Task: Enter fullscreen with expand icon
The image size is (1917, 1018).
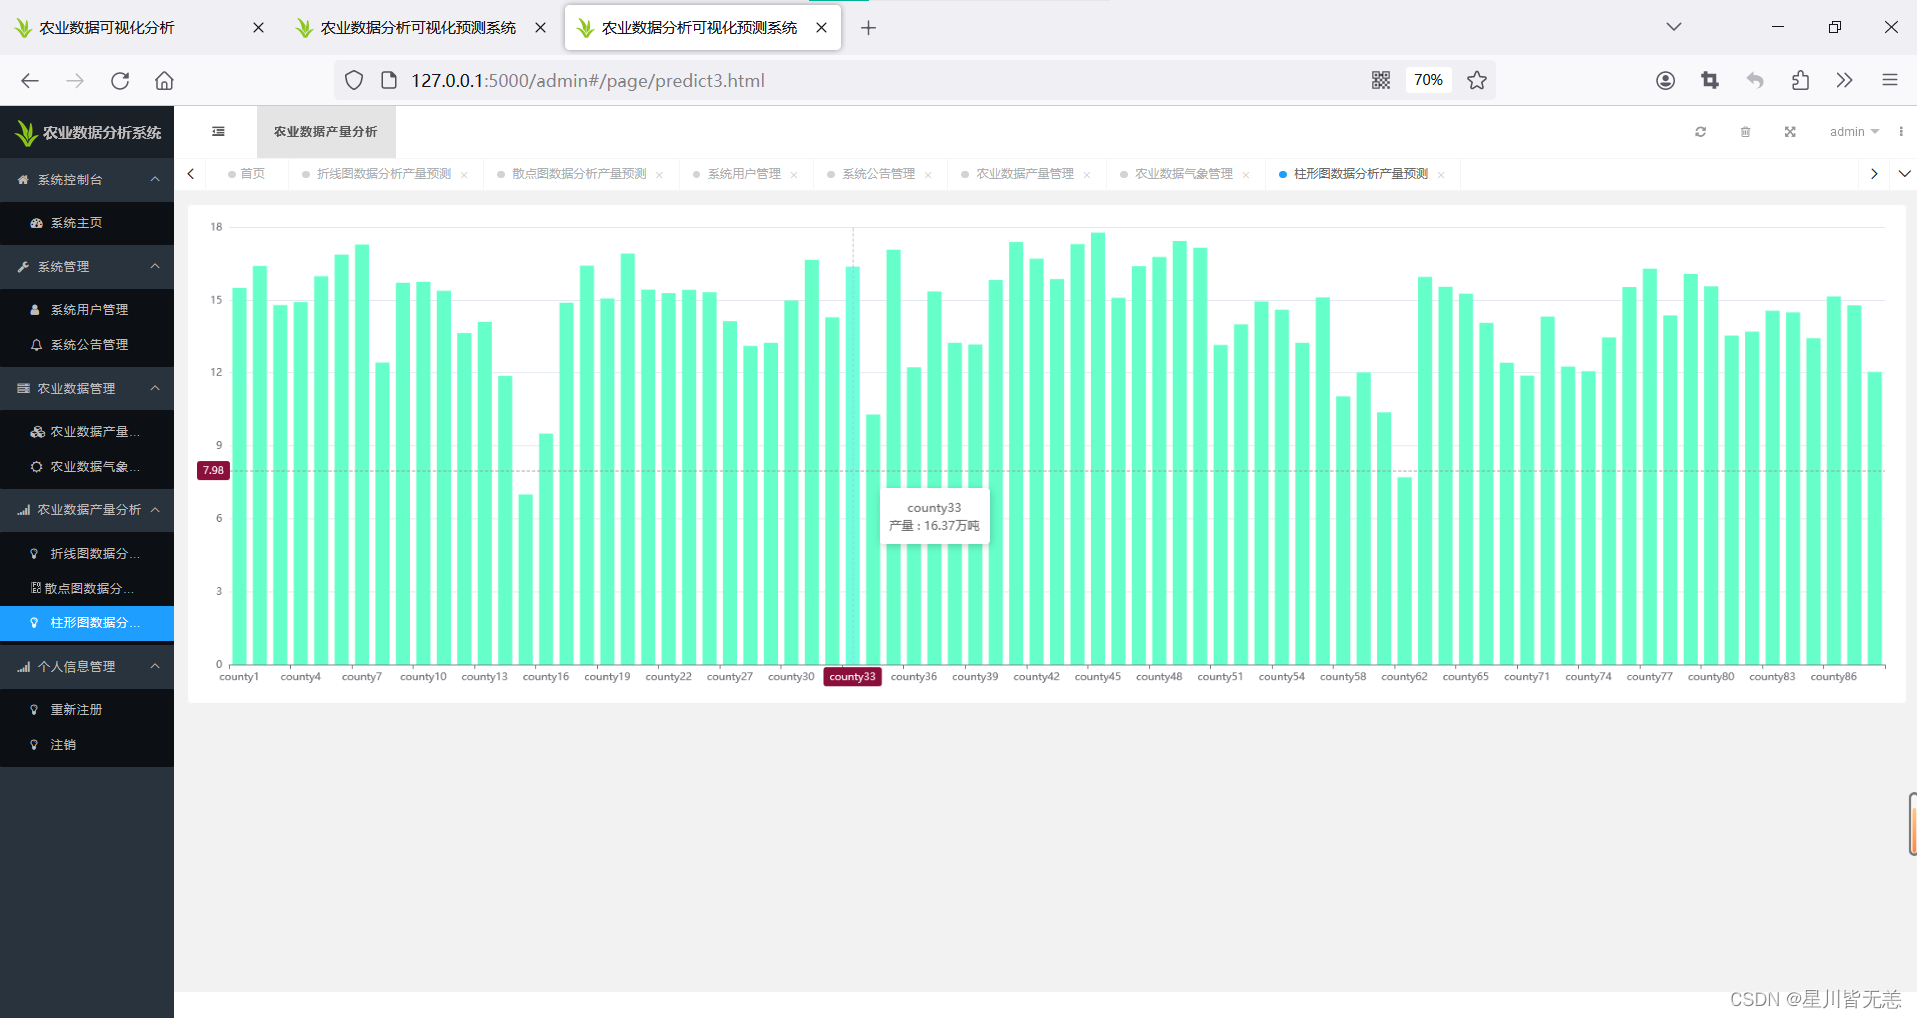Action: coord(1790,132)
